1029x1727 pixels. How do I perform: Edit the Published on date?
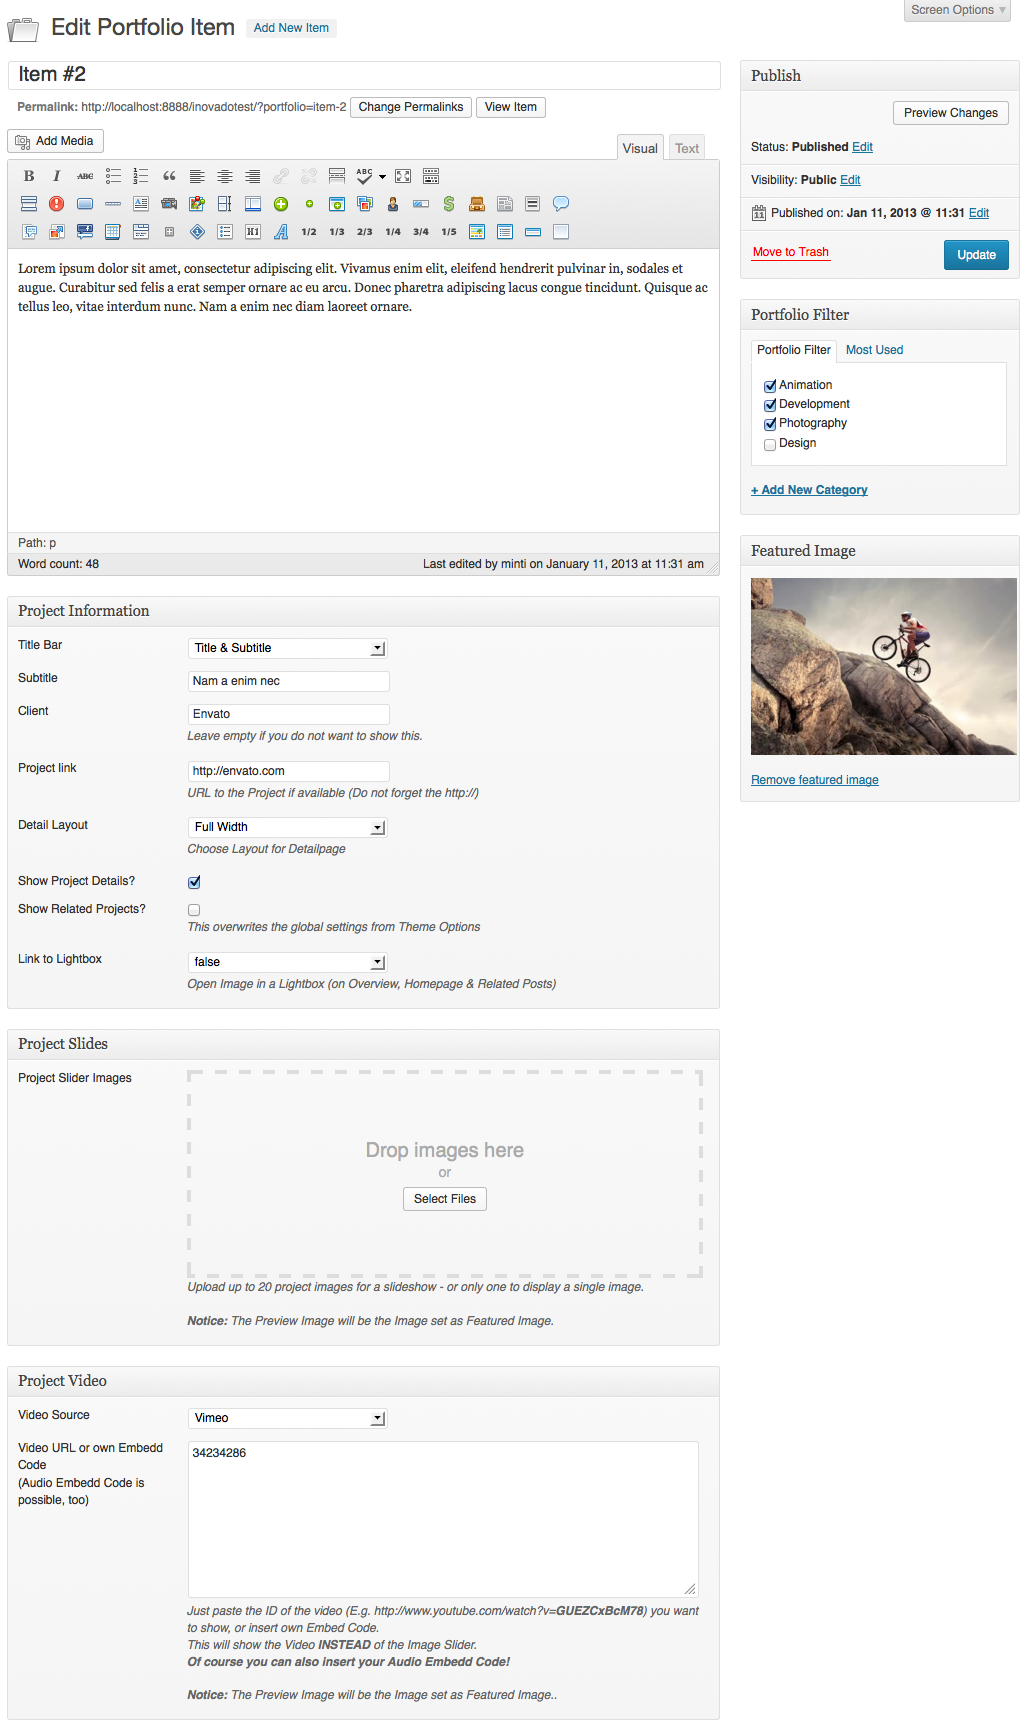tap(979, 213)
